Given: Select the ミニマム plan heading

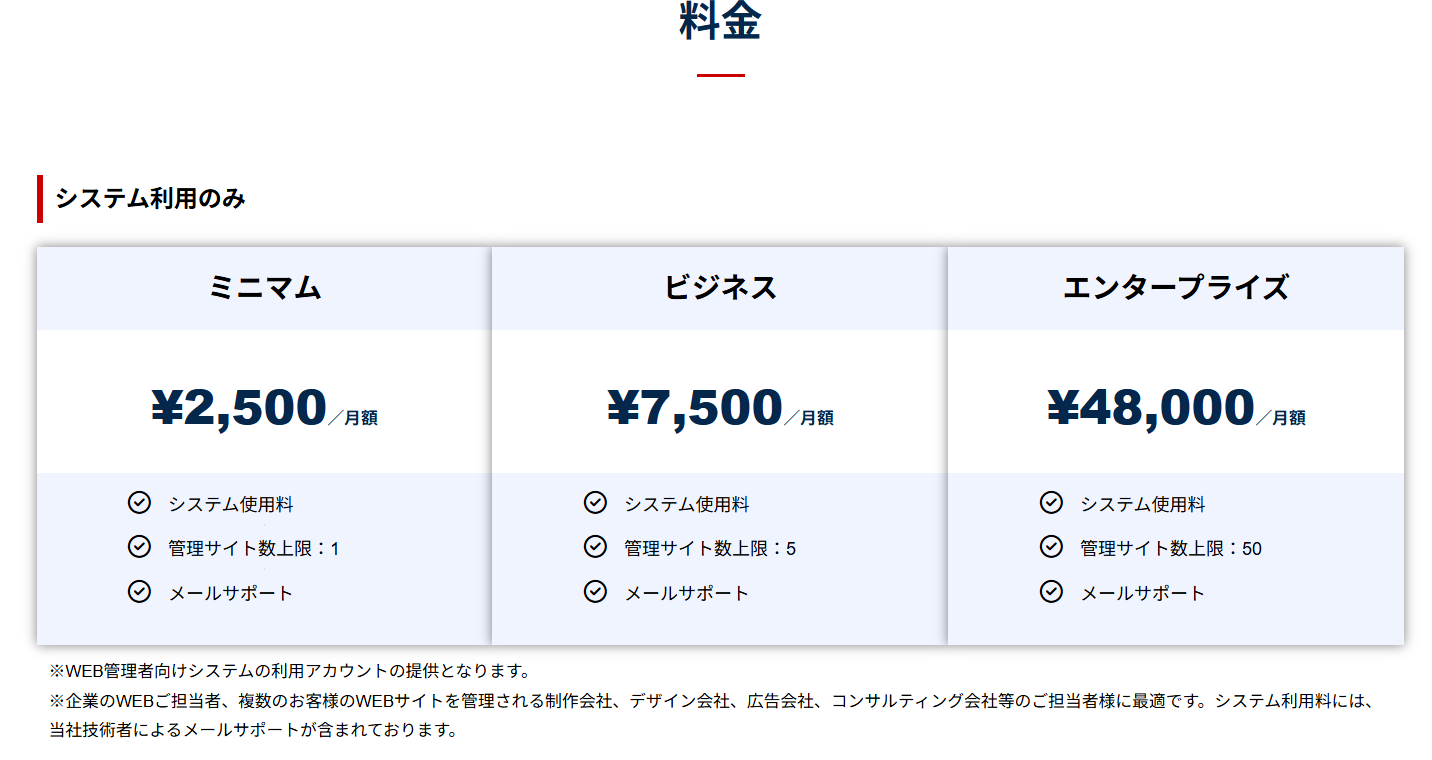Looking at the screenshot, I should click(x=264, y=288).
